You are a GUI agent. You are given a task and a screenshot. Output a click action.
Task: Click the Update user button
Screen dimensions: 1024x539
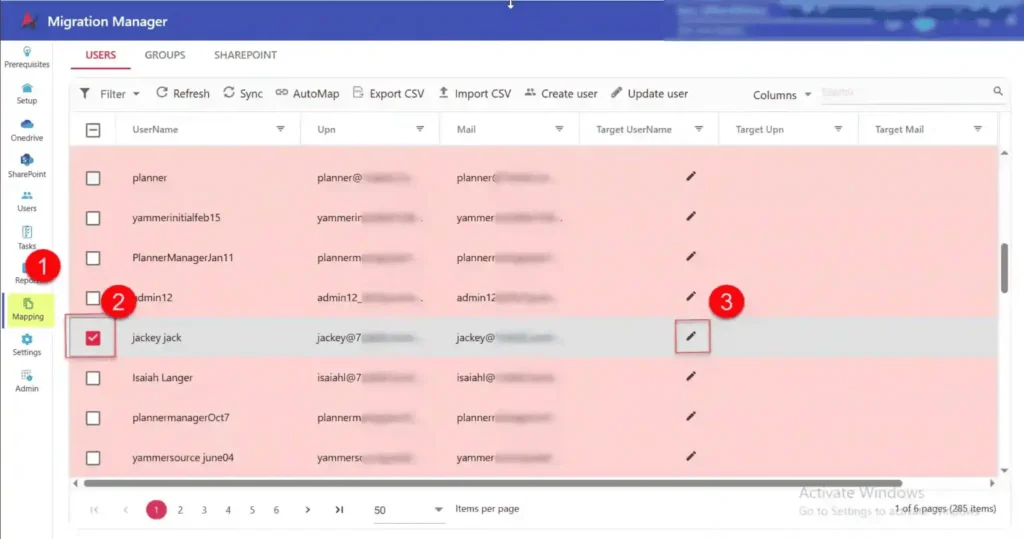tap(649, 93)
